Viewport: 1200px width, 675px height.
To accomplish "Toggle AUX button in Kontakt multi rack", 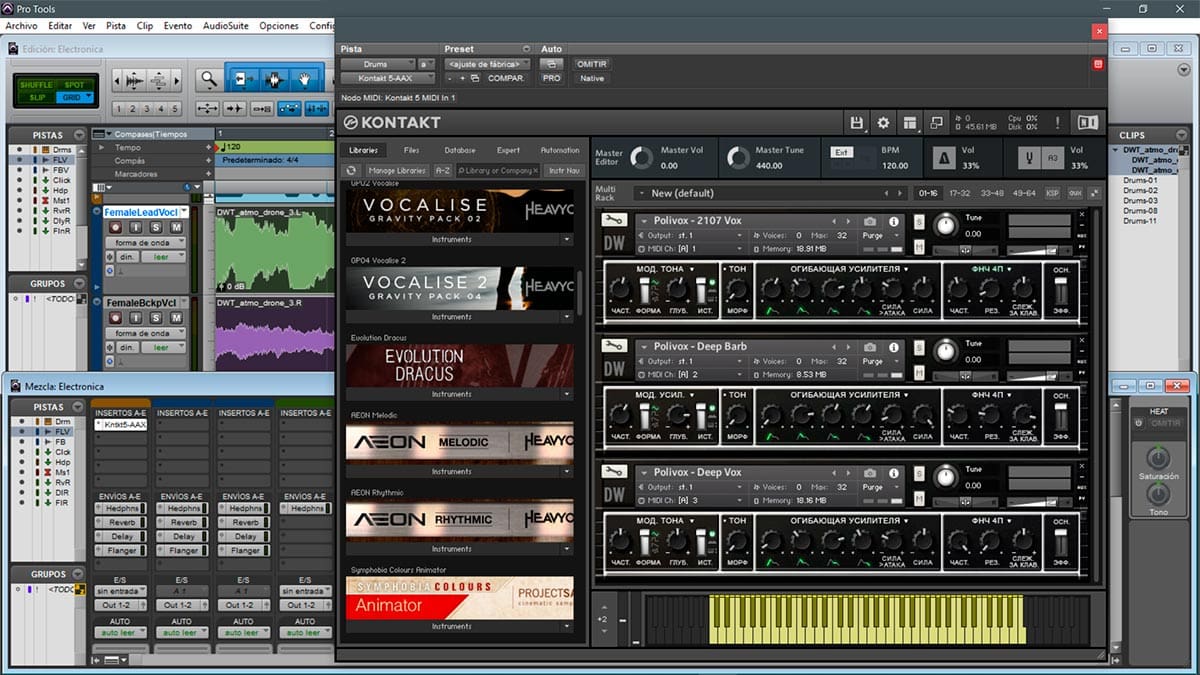I will pyautogui.click(x=1075, y=193).
